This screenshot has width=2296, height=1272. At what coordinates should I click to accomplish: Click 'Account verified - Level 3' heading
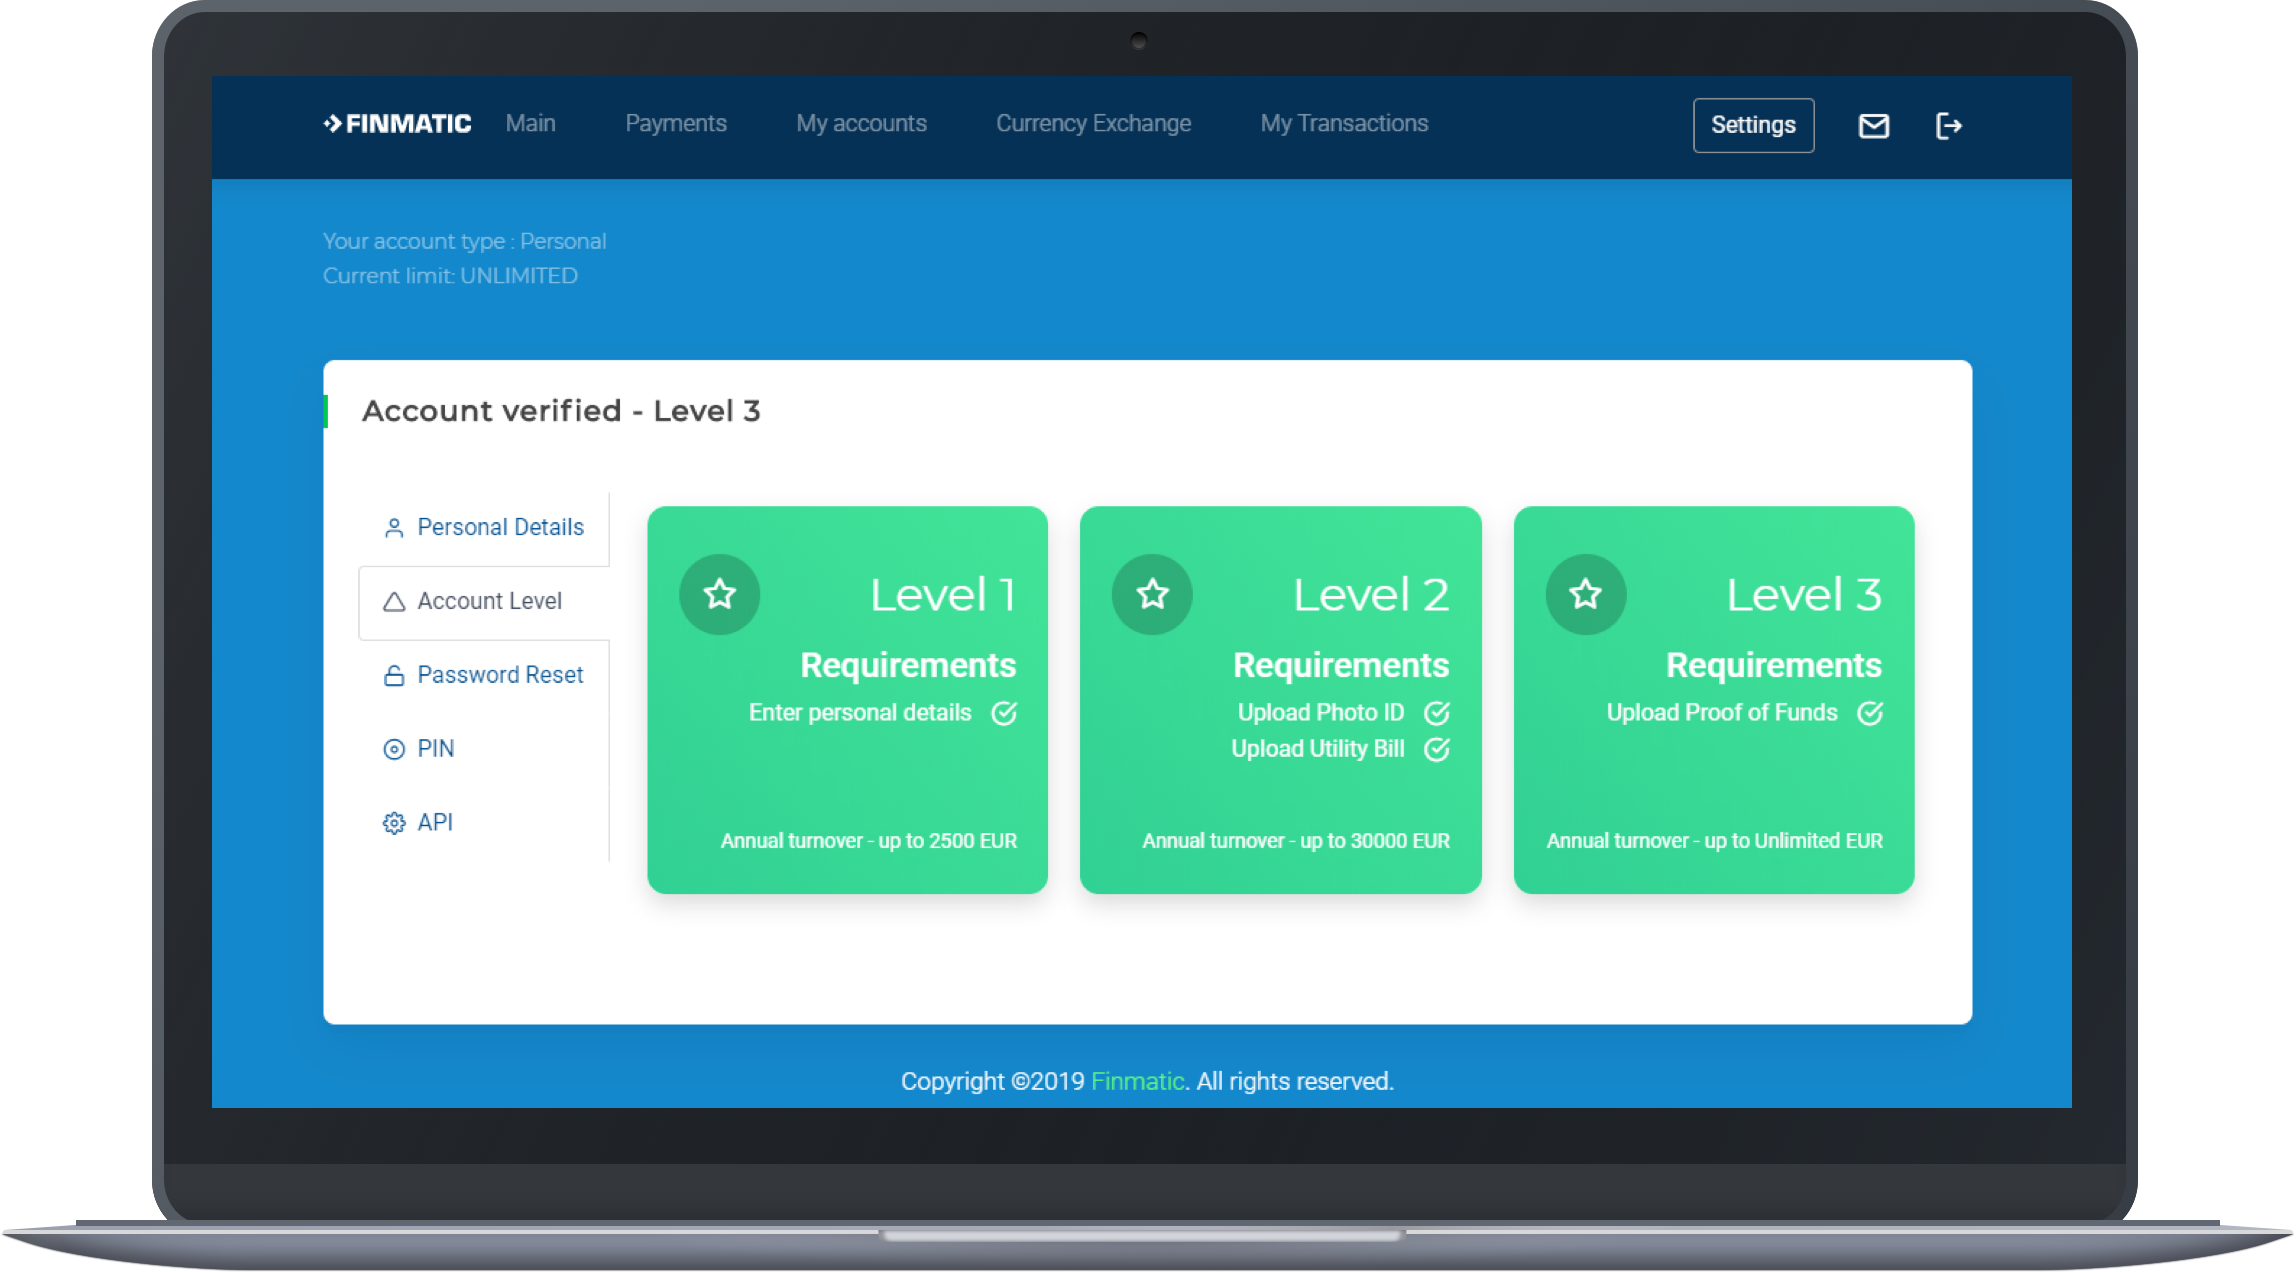click(561, 411)
